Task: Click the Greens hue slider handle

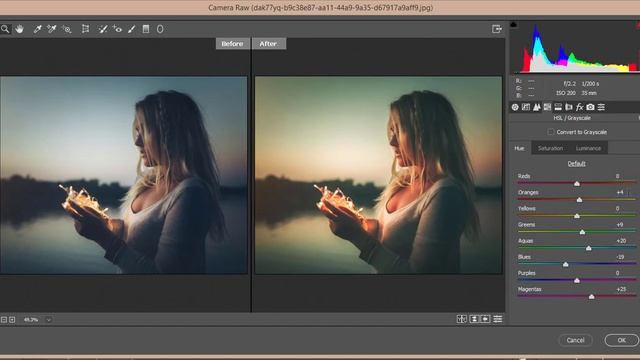Action: tap(582, 232)
